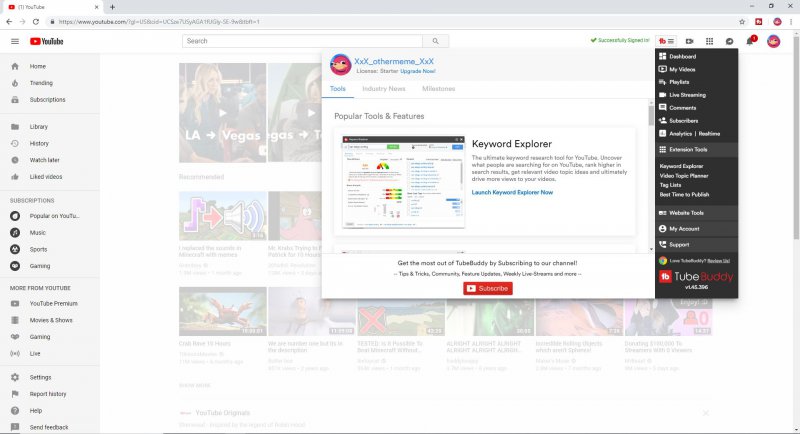Click Launch Keyword Explorer Now link
The width and height of the screenshot is (800, 434).
(512, 192)
